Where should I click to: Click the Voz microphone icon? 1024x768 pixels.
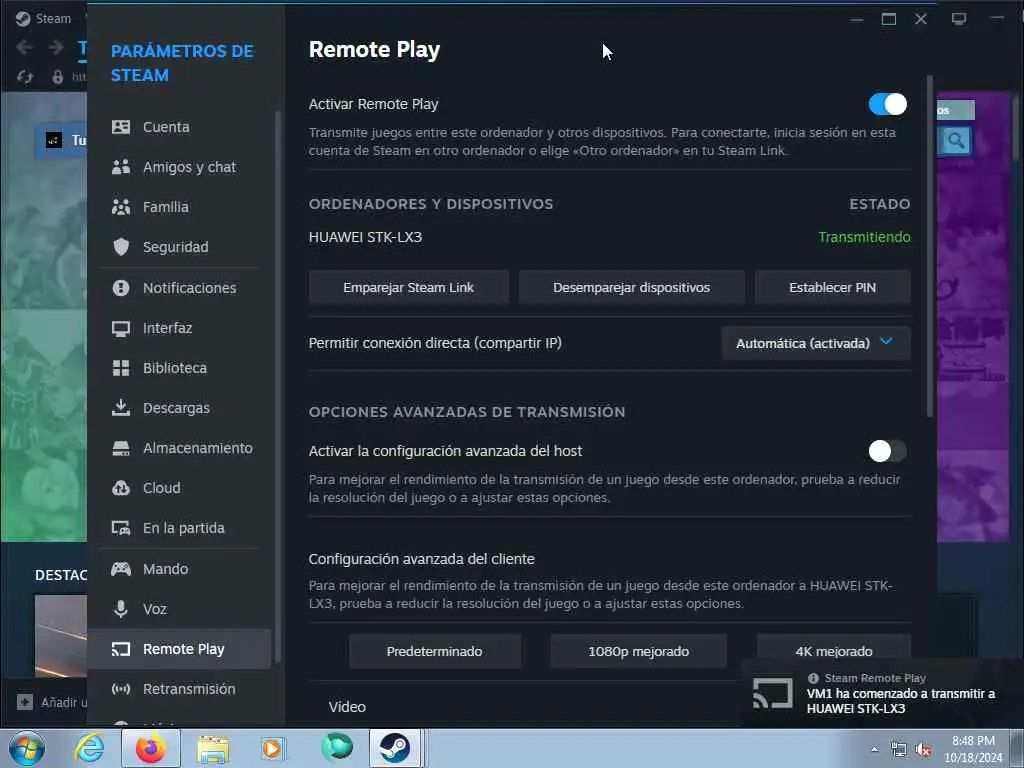[x=121, y=609]
